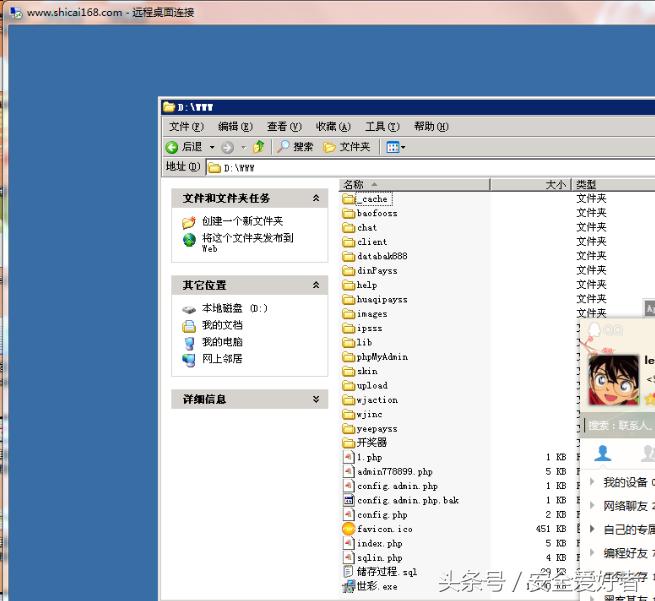Select the dinPayss folder icon

click(x=348, y=271)
